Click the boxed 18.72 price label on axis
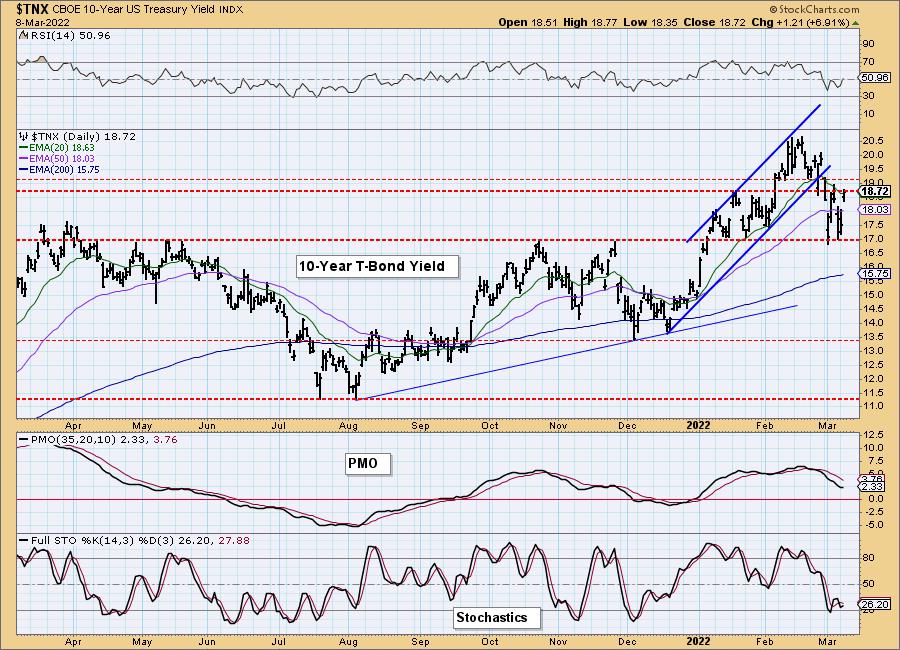Viewport: 900px width, 650px height. tap(875, 191)
